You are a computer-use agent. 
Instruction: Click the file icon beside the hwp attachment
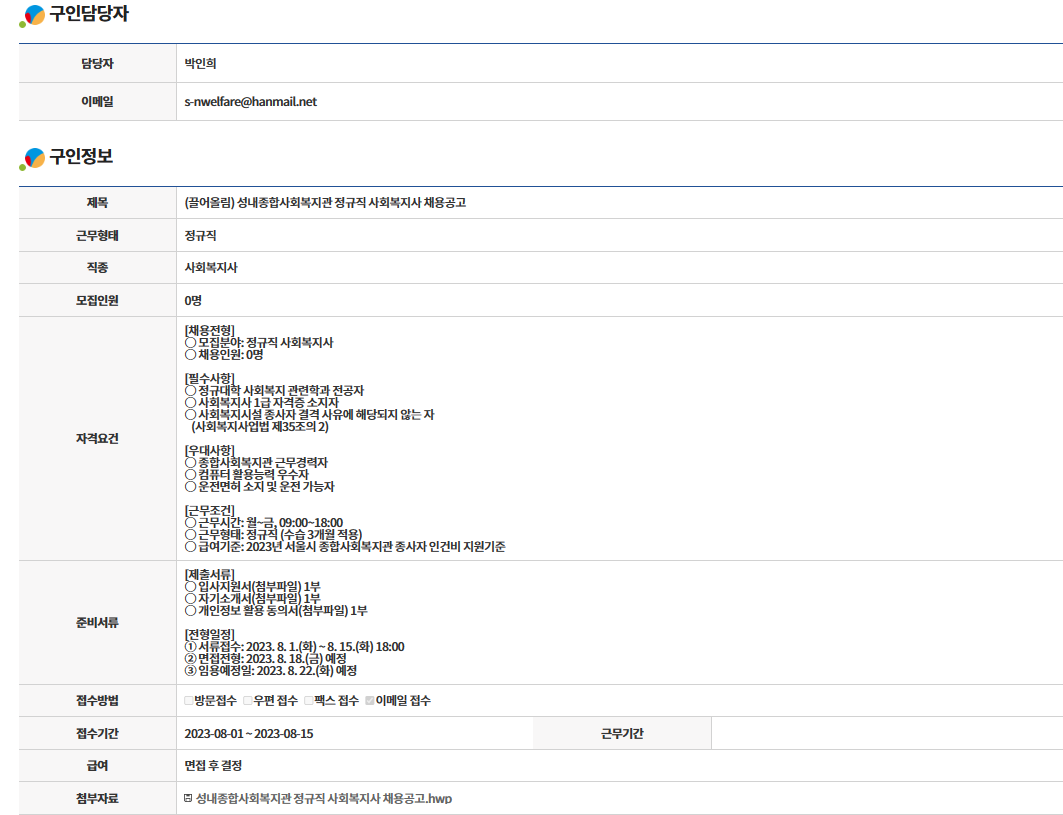188,798
